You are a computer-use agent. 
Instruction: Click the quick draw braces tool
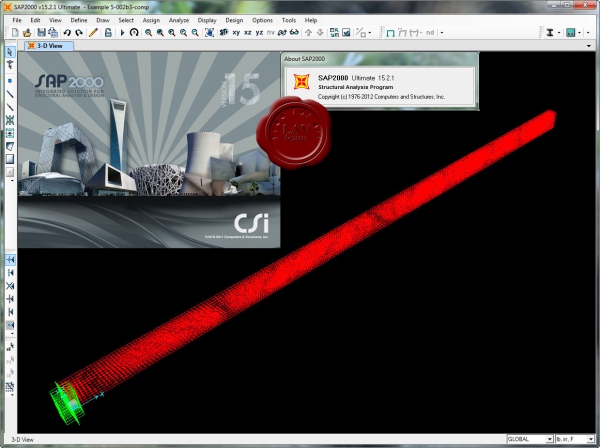pos(10,120)
